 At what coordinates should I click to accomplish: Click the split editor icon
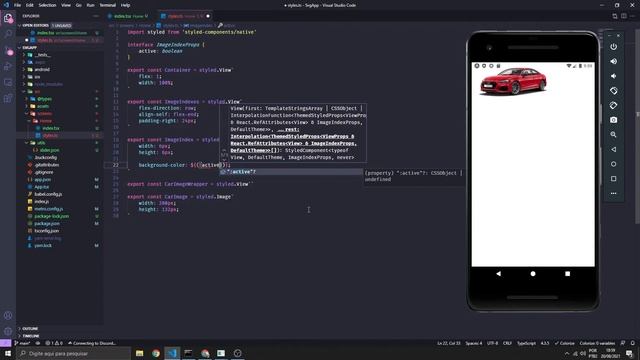pyautogui.click(x=624, y=16)
